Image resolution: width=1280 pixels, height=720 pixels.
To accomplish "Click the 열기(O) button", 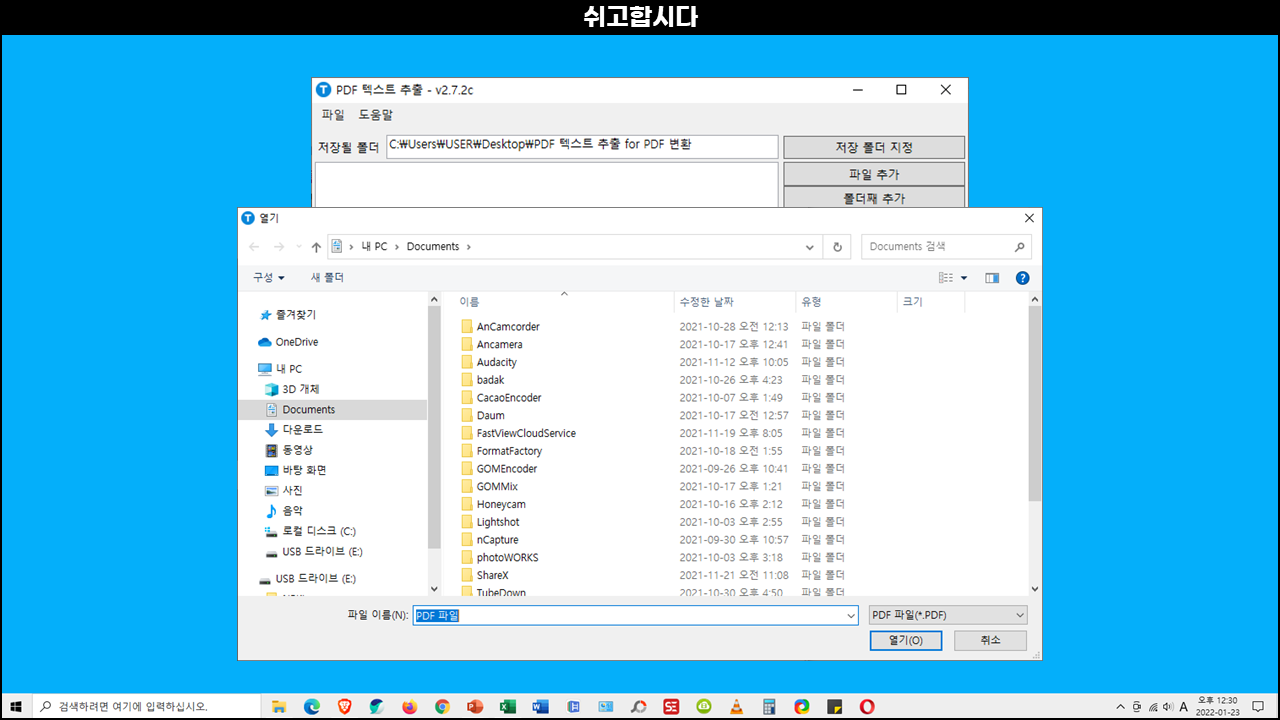I will (905, 640).
